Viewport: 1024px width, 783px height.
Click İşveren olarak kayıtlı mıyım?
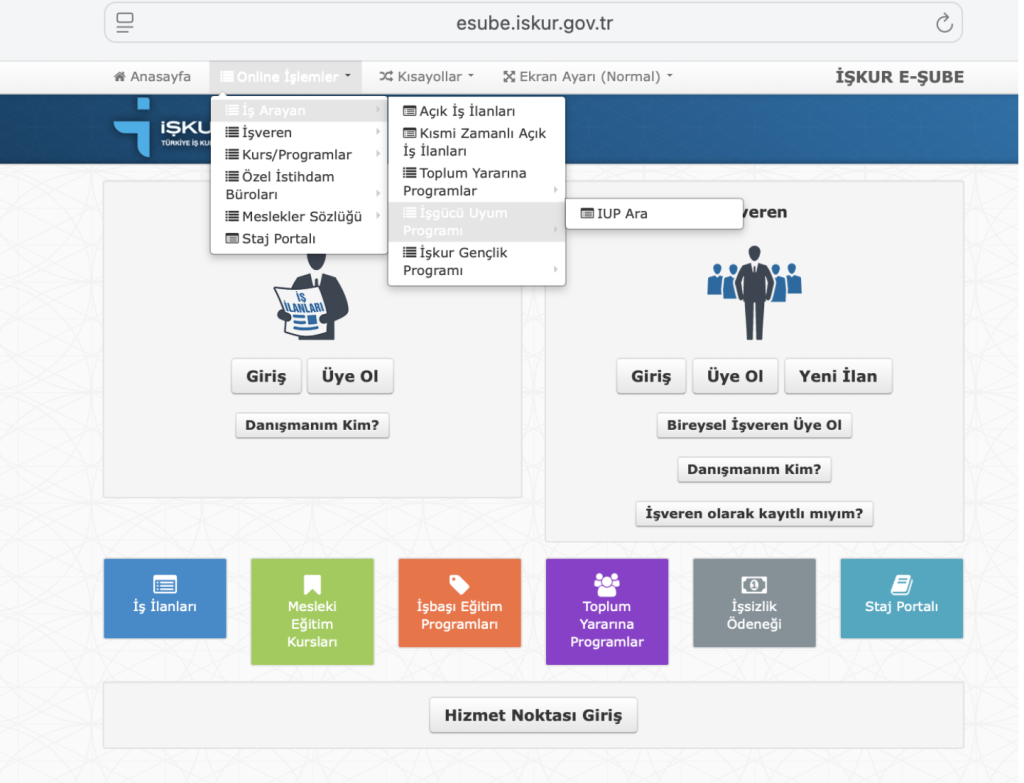[754, 513]
